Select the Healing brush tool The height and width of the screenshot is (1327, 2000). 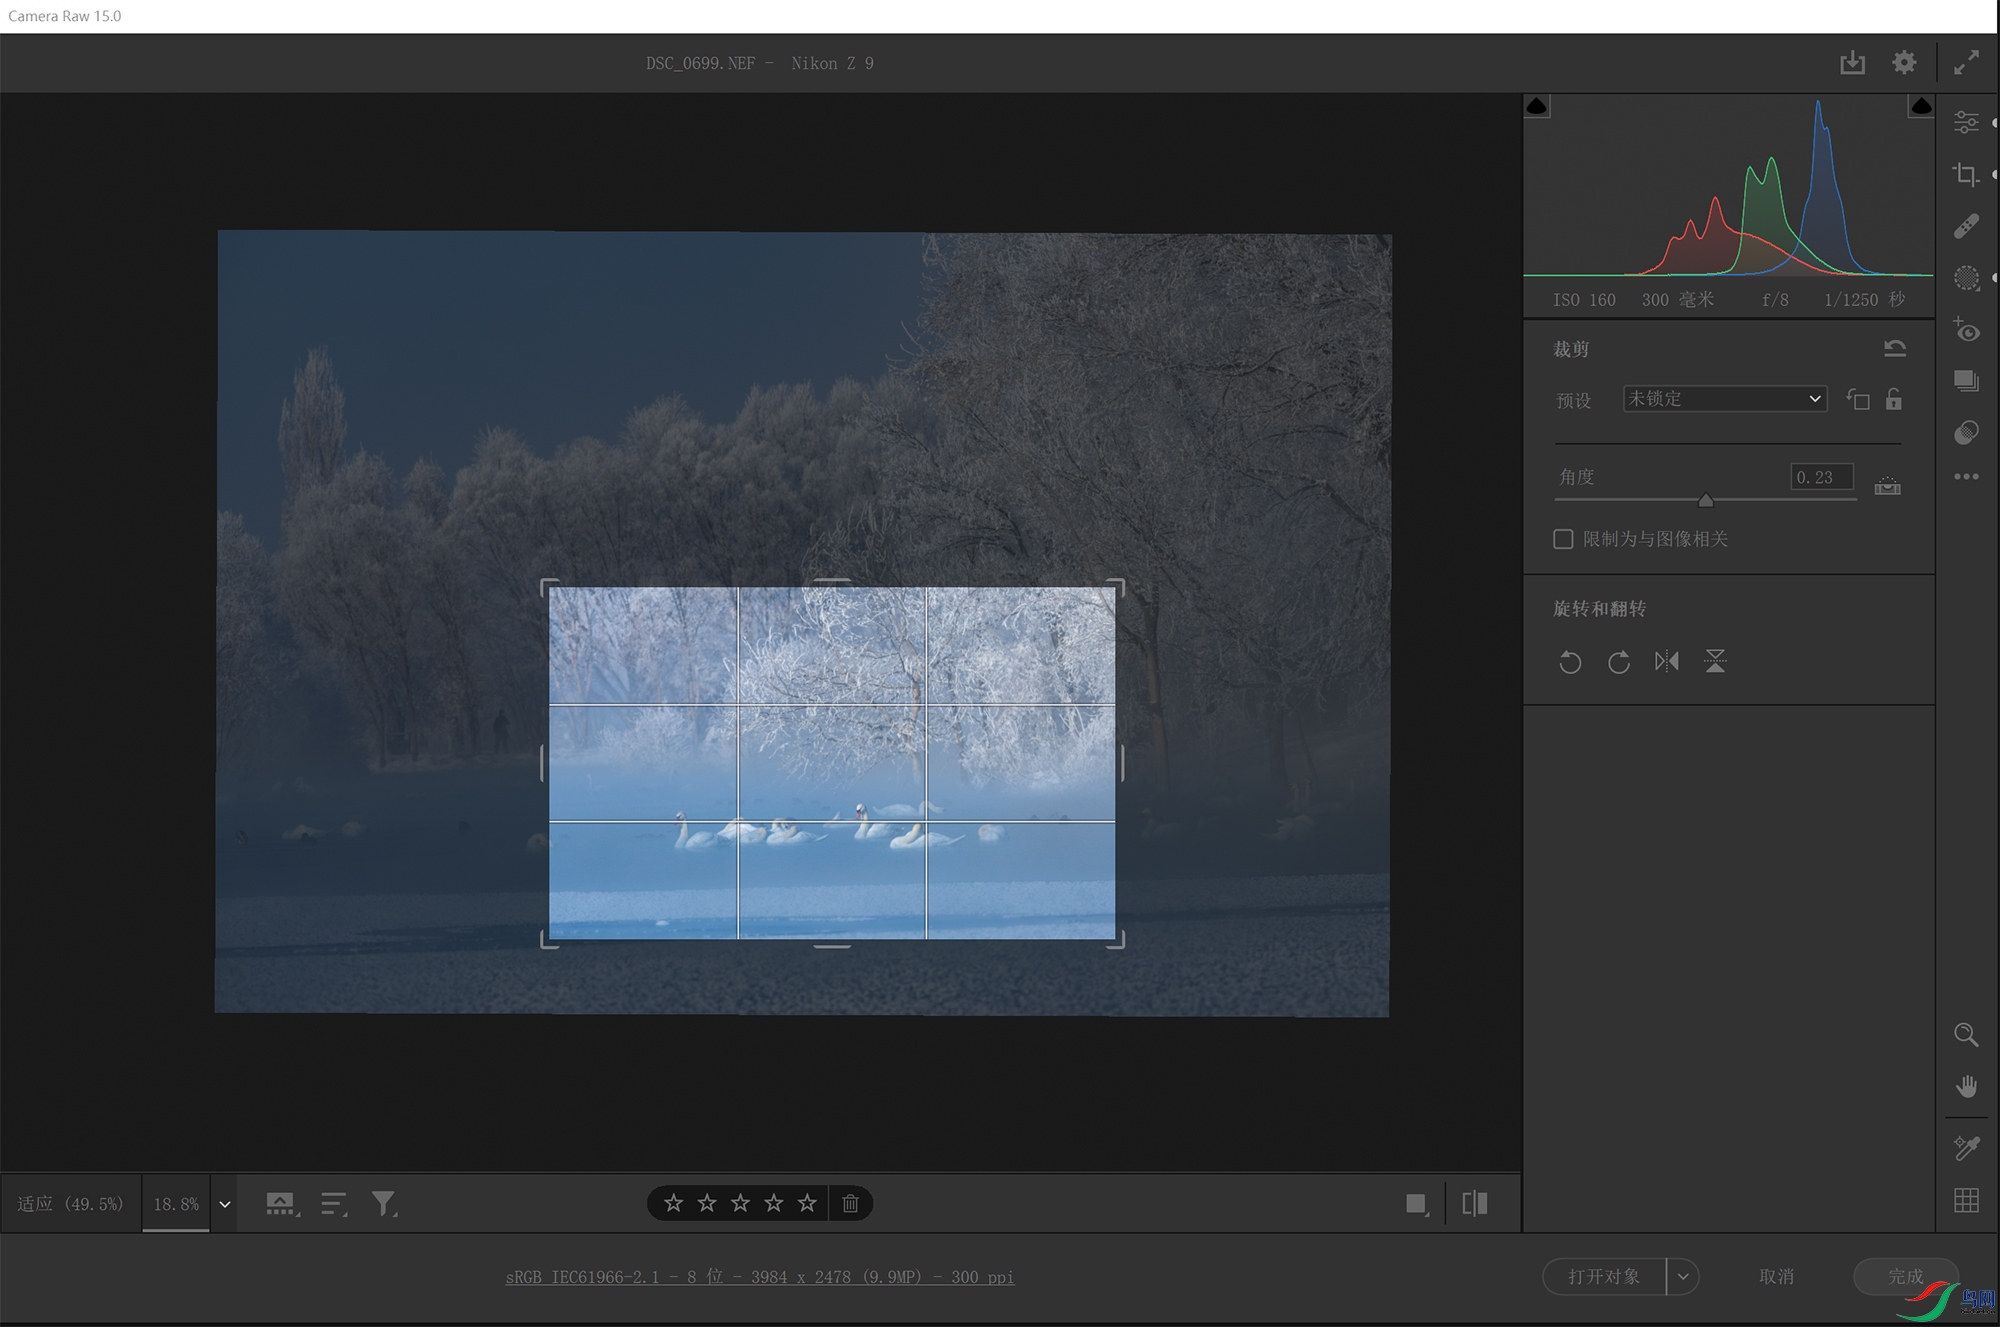(1966, 227)
